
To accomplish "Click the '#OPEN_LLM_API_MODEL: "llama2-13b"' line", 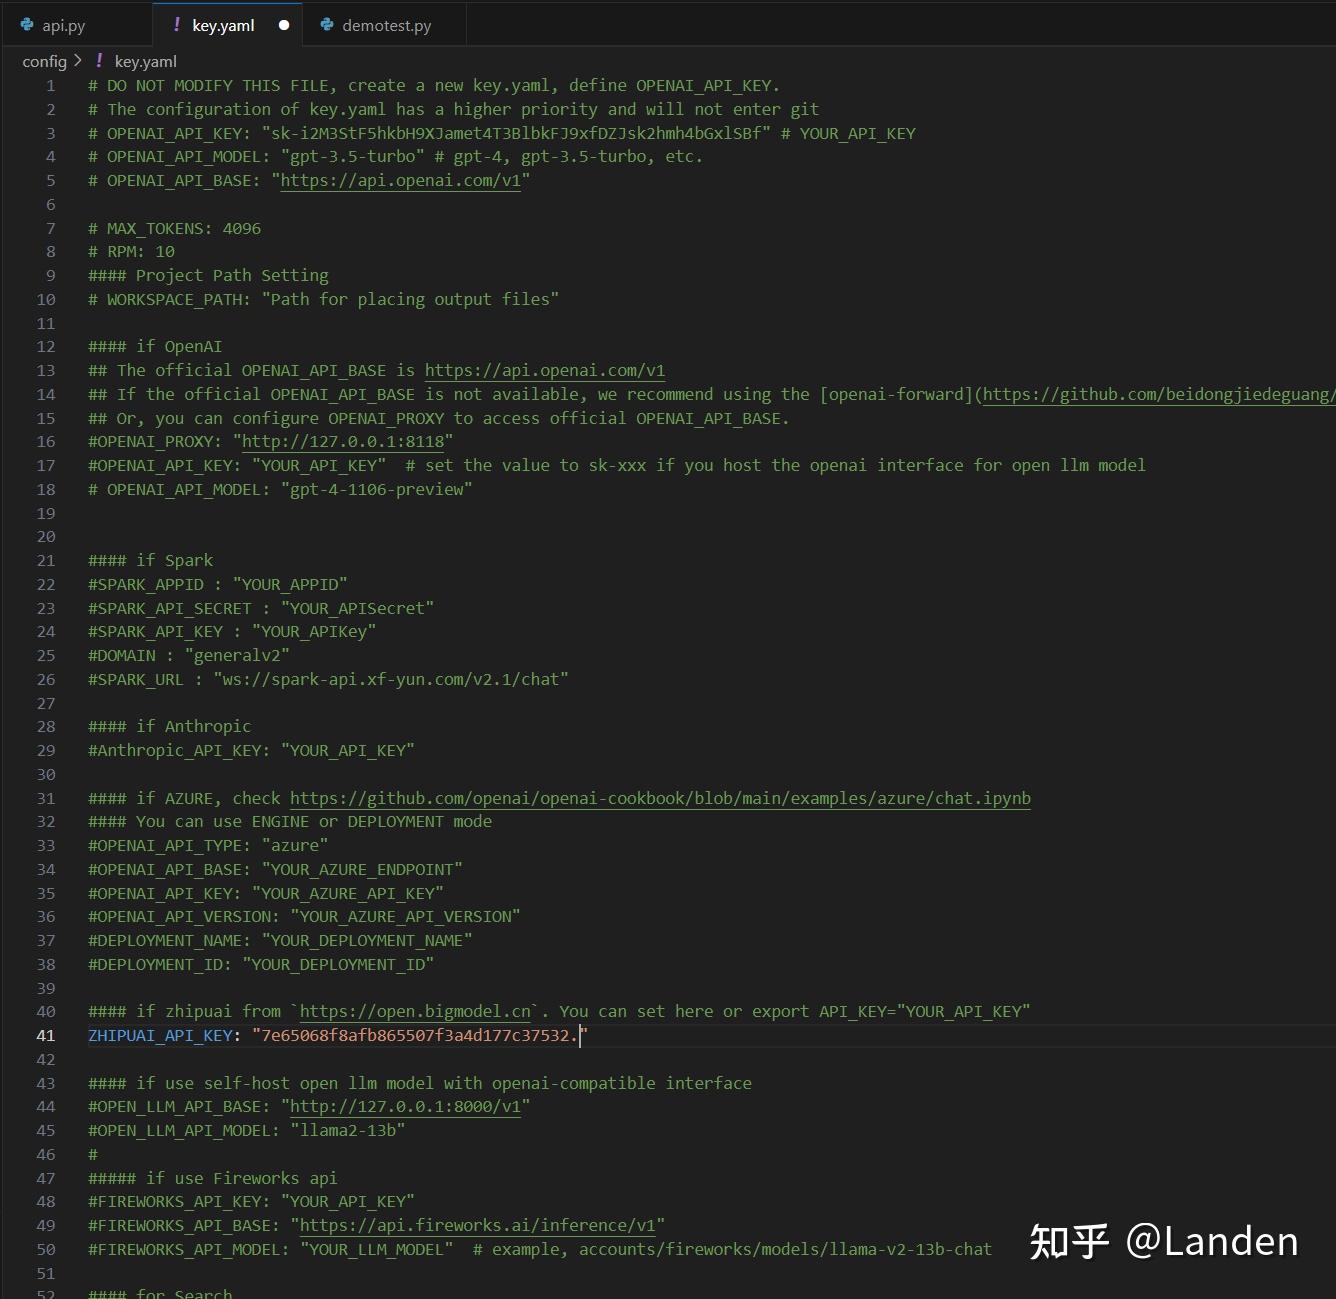I will click(247, 1130).
